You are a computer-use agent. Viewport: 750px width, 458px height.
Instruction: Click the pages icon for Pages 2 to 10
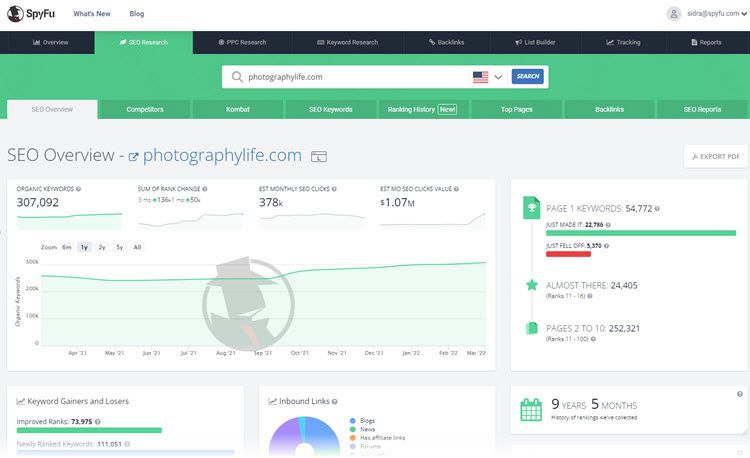532,328
